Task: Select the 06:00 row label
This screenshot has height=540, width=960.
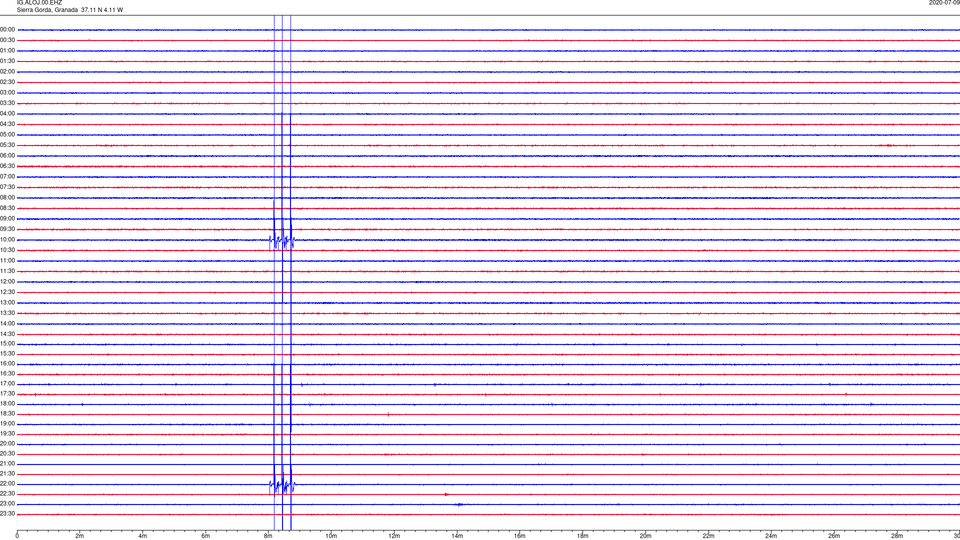Action: (x=7, y=156)
